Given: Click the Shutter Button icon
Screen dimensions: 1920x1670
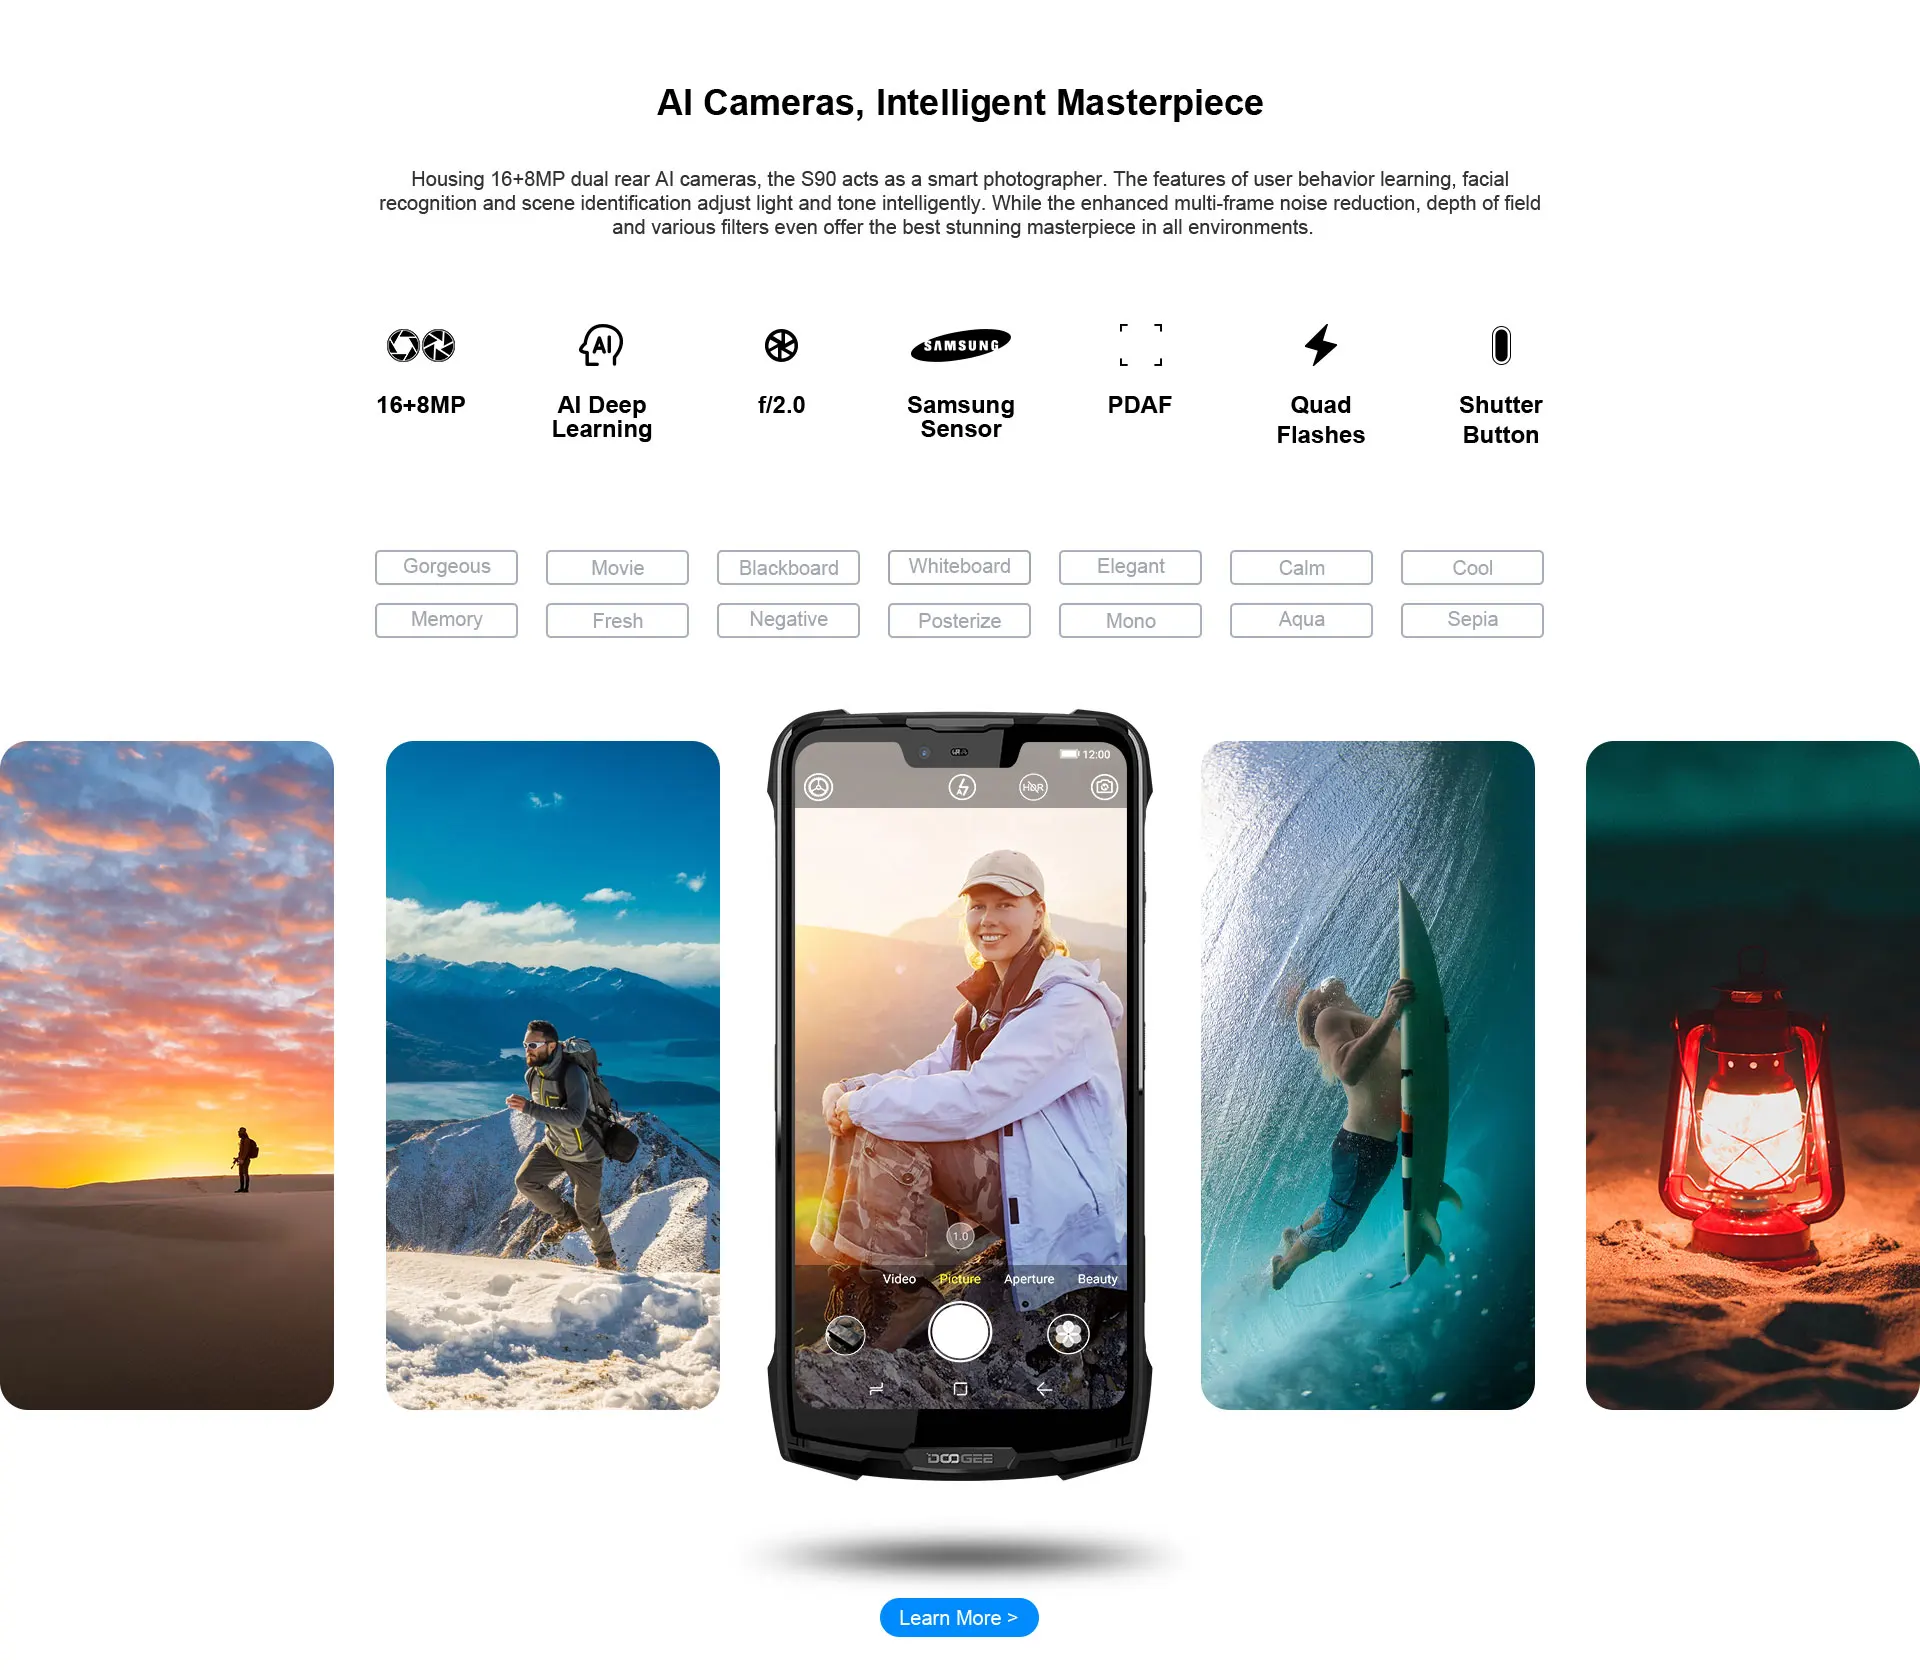Looking at the screenshot, I should [1499, 343].
